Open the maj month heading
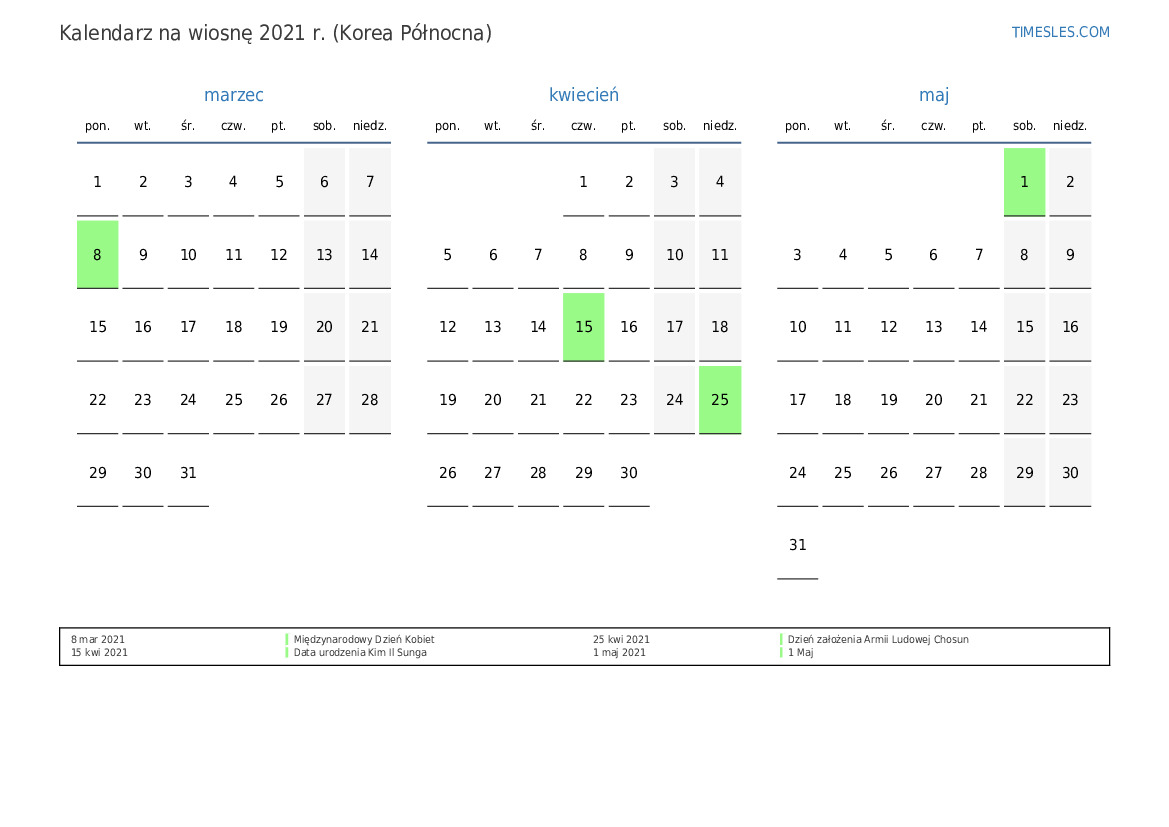 tap(933, 95)
